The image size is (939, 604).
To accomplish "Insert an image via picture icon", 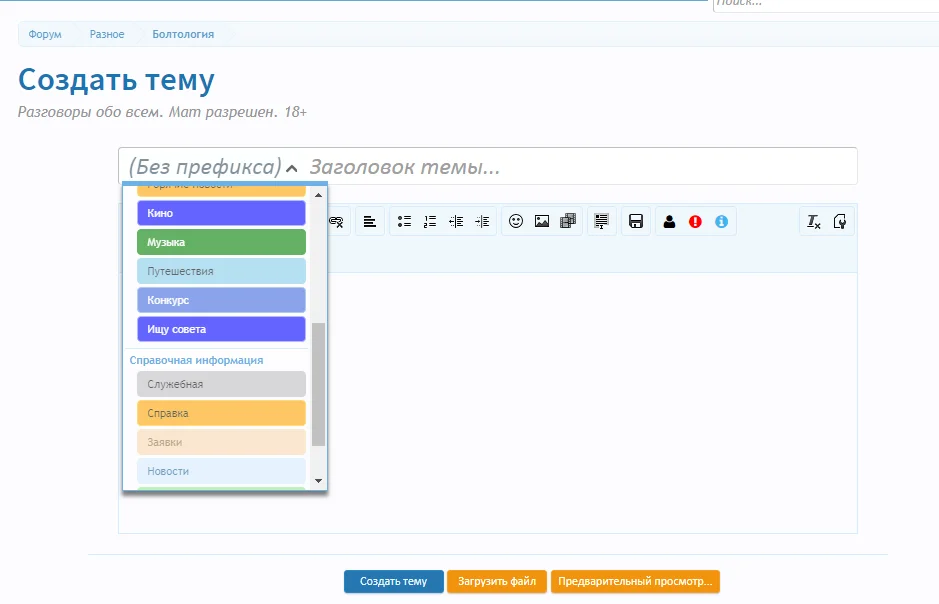I will tap(542, 221).
